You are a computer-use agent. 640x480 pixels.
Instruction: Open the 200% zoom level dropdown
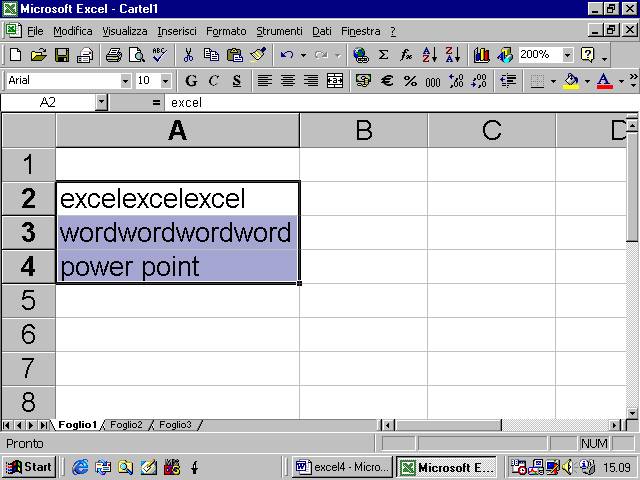coord(568,55)
